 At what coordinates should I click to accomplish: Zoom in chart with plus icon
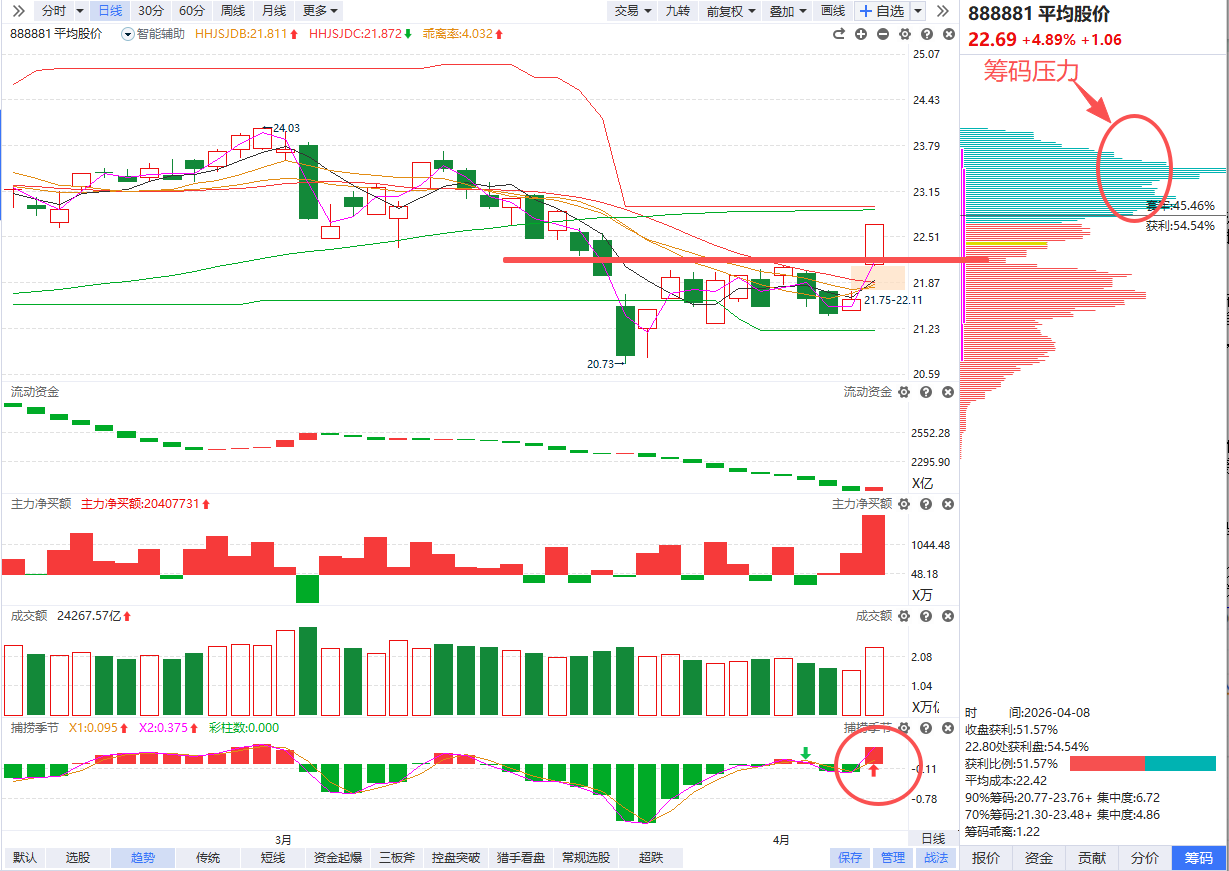861,34
